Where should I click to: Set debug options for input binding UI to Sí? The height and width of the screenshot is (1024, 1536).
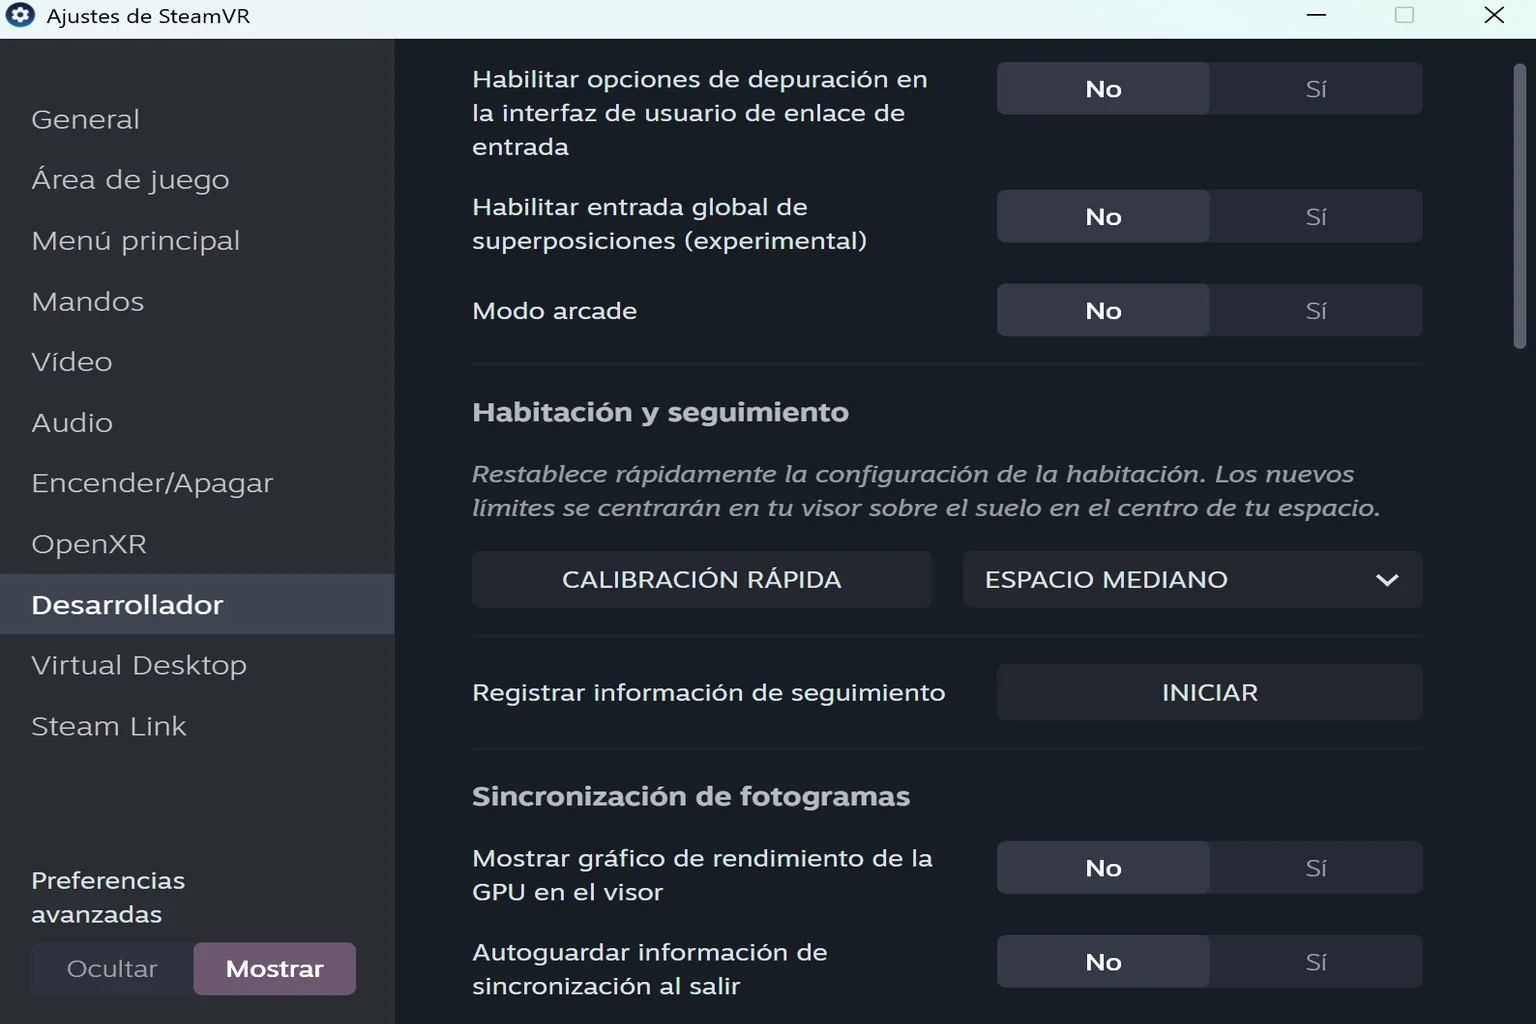click(x=1316, y=89)
